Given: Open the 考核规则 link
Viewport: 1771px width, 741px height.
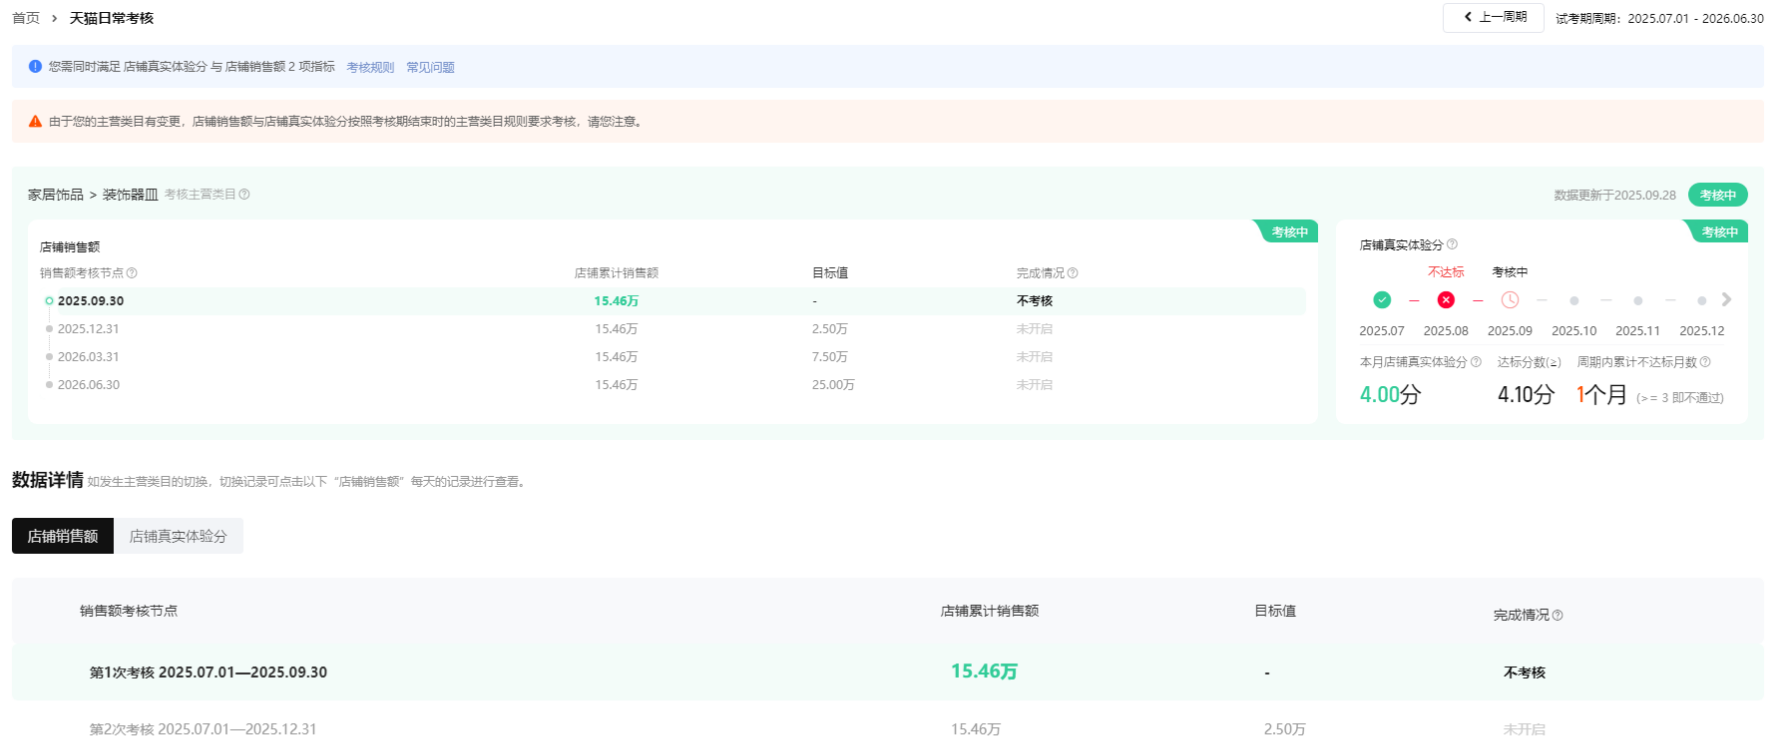Looking at the screenshot, I should pos(370,67).
